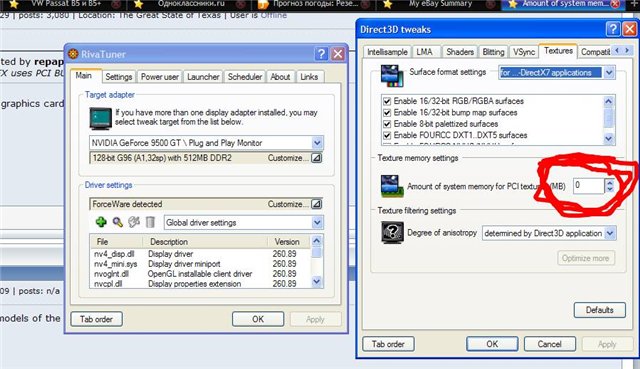Click the trash delete icon in driver settings
Screen dimensions: 640x369
[150, 222]
